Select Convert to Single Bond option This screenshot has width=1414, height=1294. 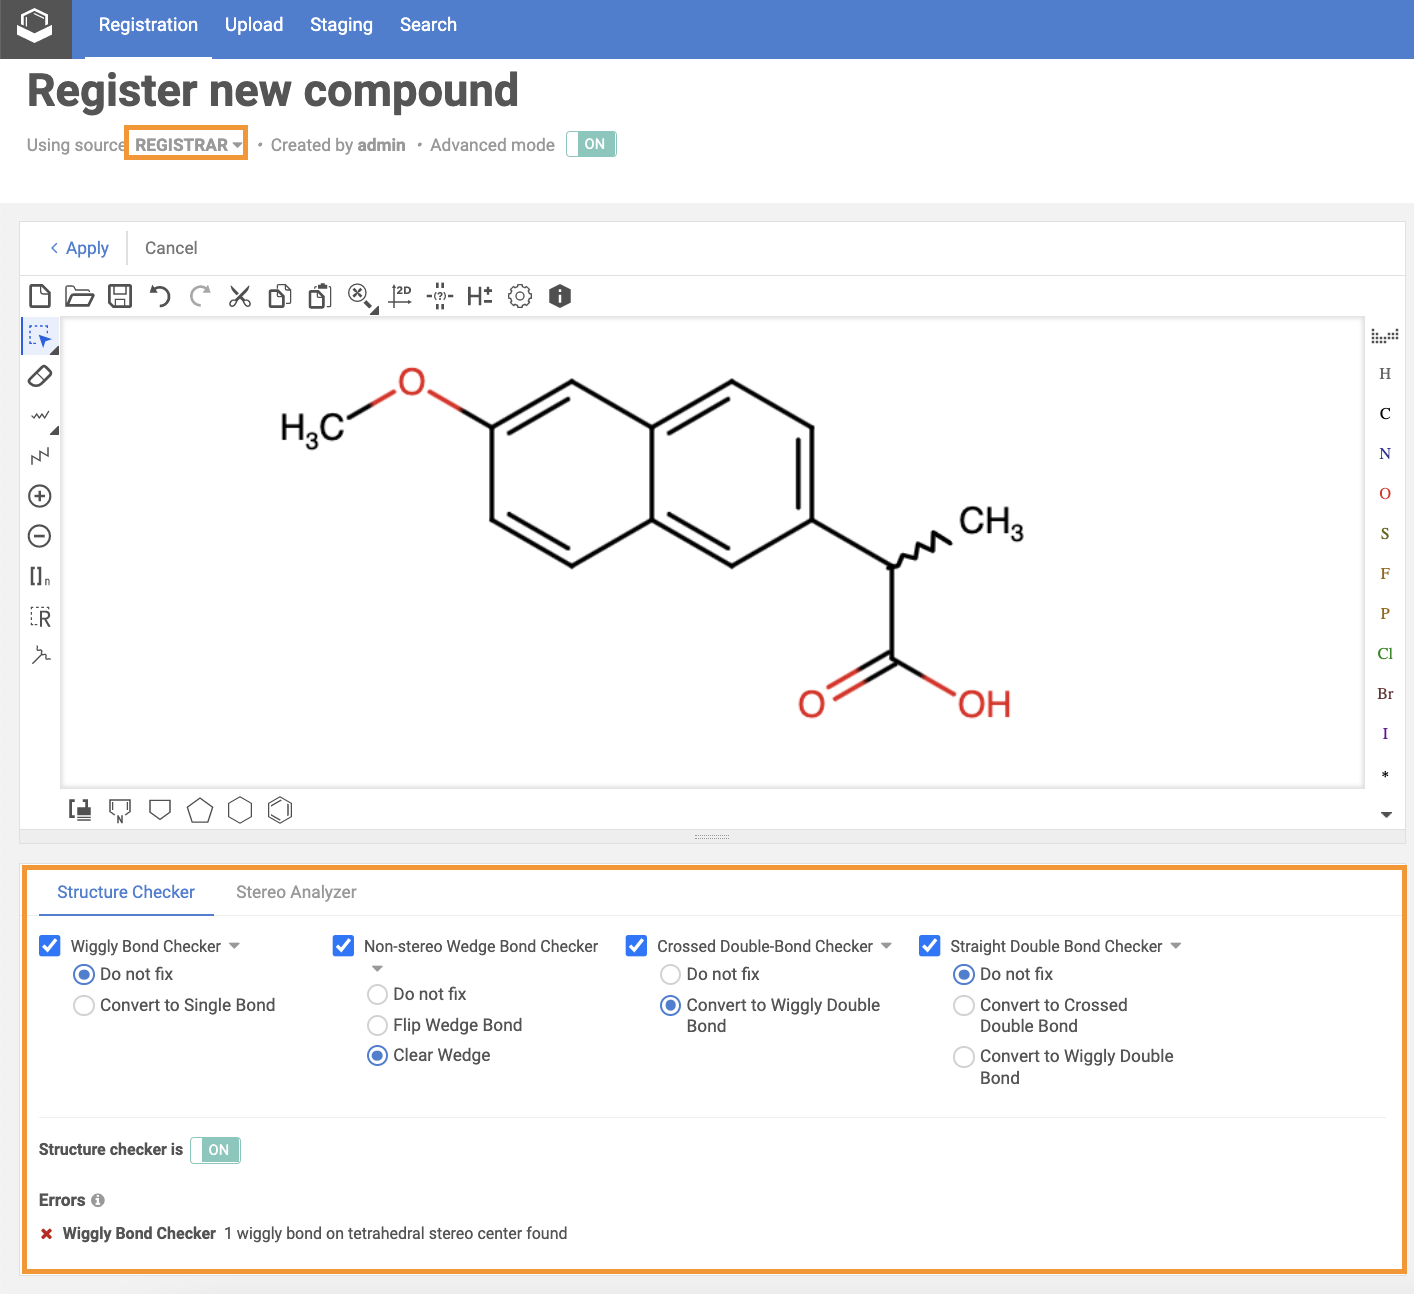pos(84,1005)
